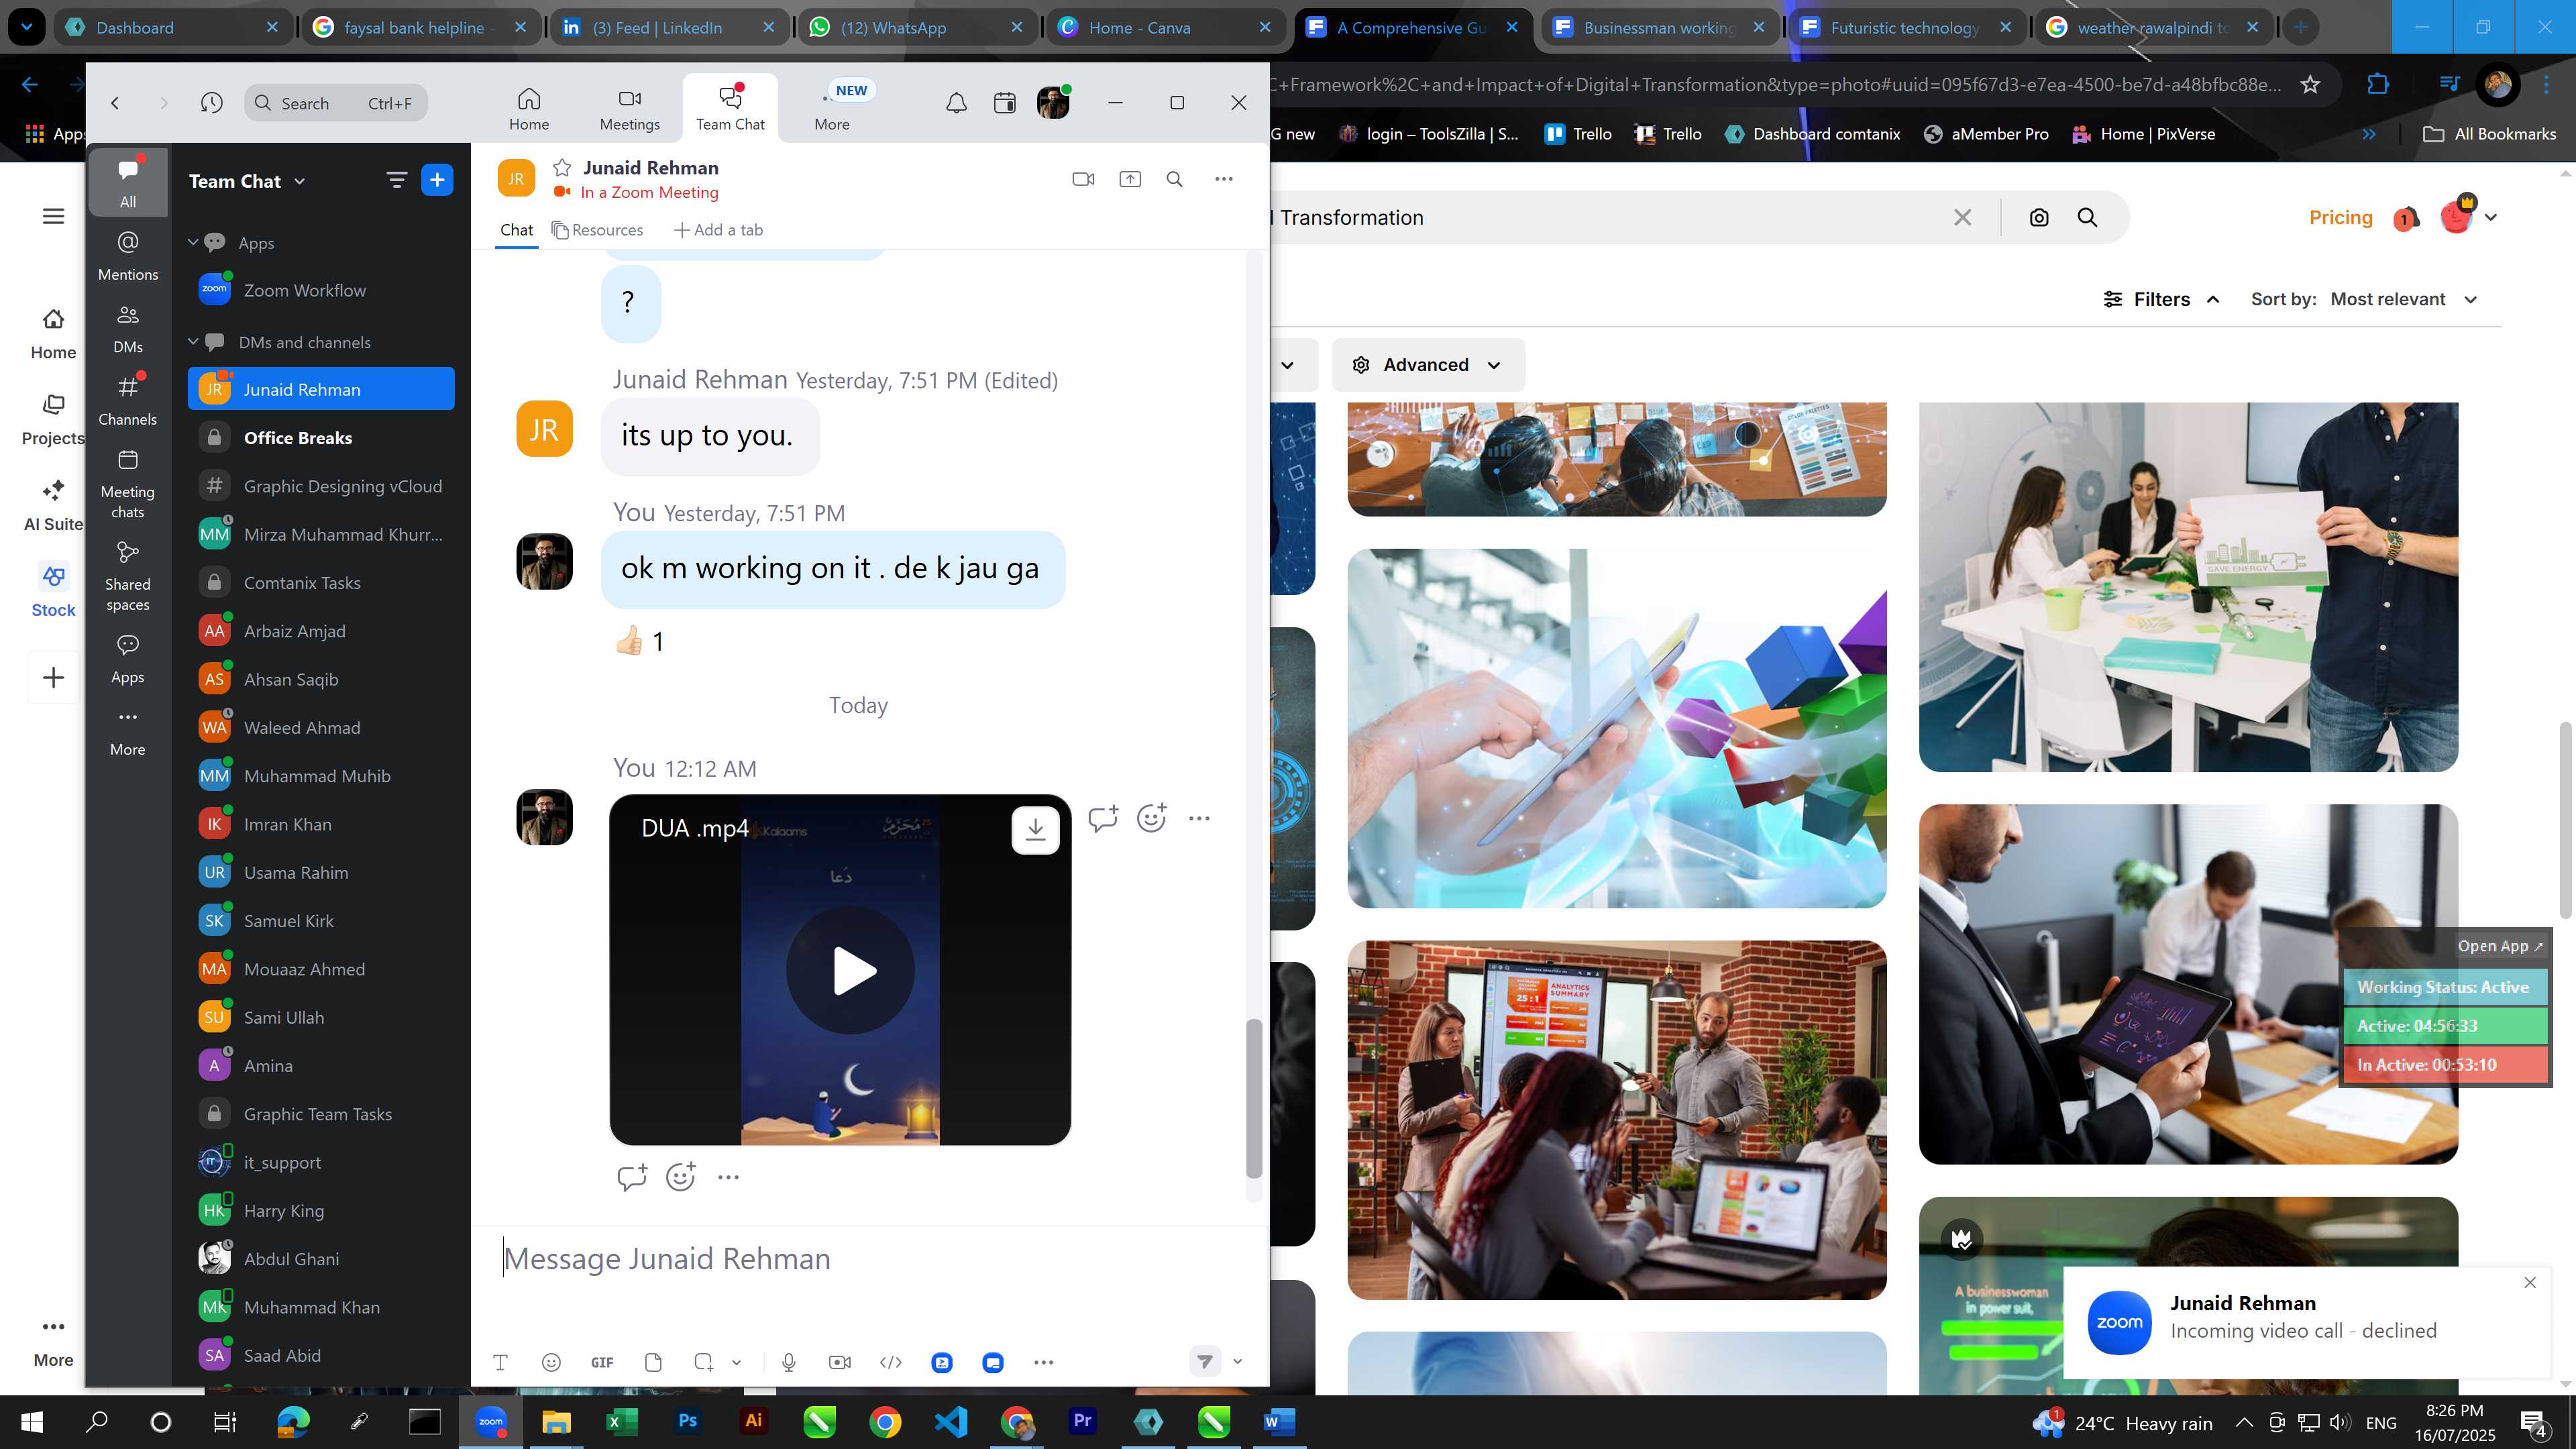Open Mentions in Zoom sidebar
2576x1449 pixels.
(x=128, y=255)
